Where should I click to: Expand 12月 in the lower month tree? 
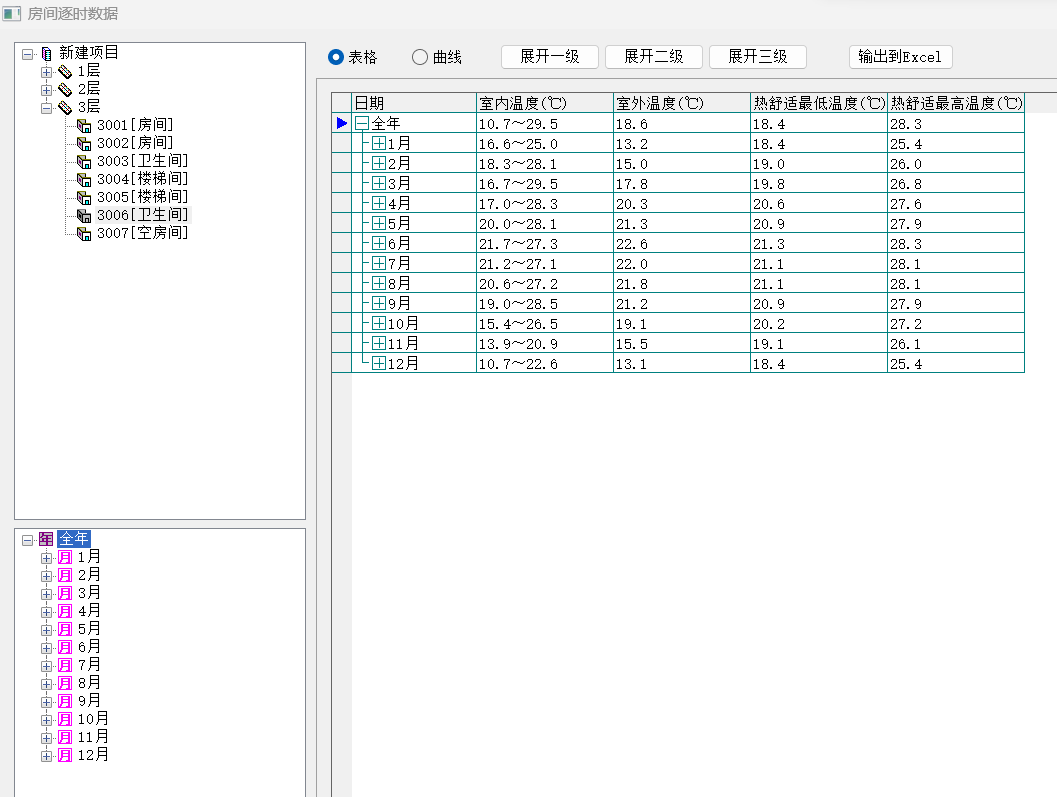coord(46,756)
